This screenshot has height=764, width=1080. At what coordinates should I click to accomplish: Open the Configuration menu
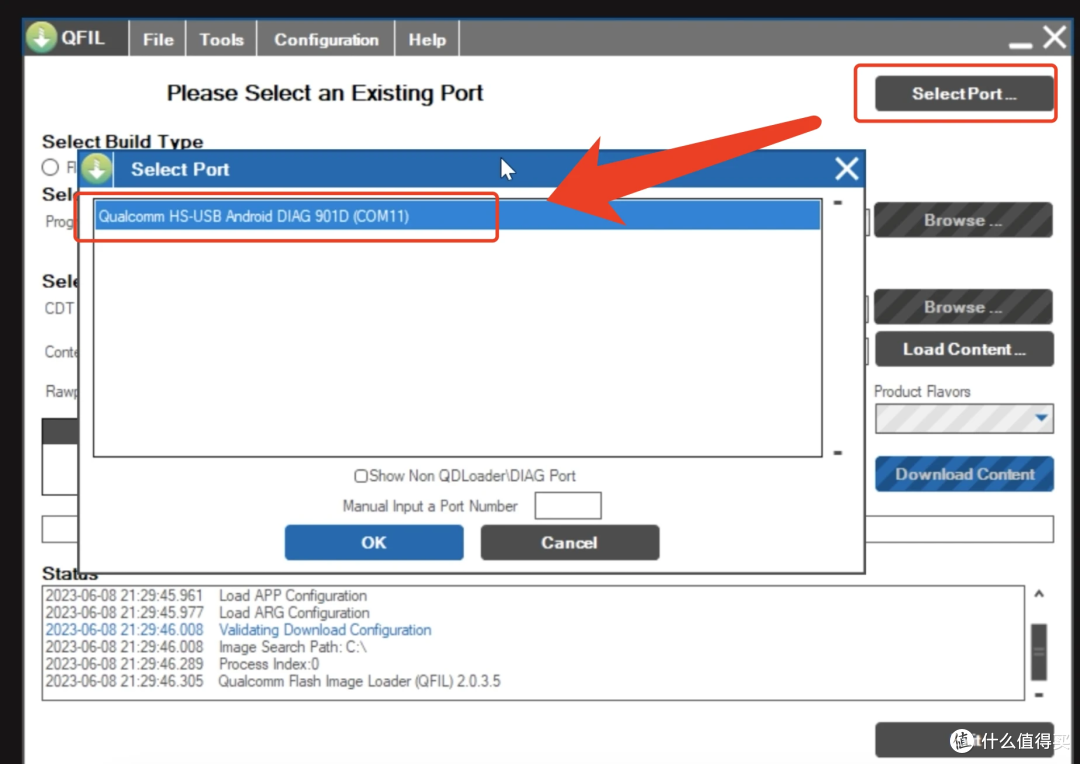tap(326, 39)
